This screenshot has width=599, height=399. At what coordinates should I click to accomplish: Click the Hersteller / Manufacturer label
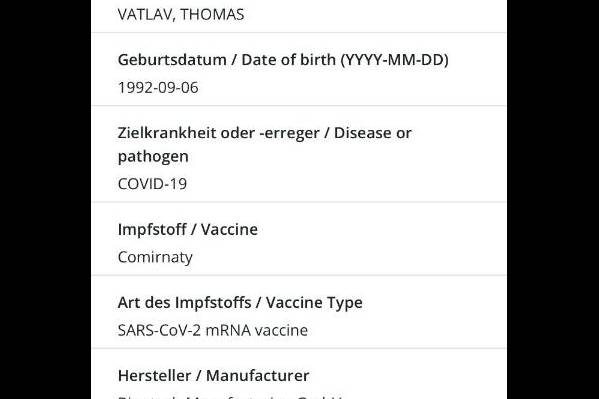(x=214, y=376)
